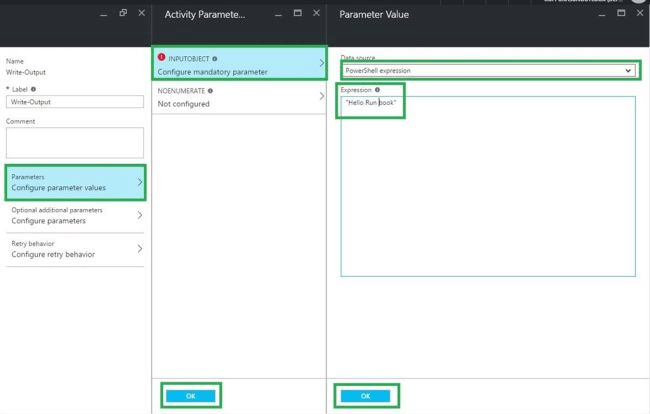The height and width of the screenshot is (414, 650).
Task: Click OK in Parameter Value blade
Action: point(365,396)
